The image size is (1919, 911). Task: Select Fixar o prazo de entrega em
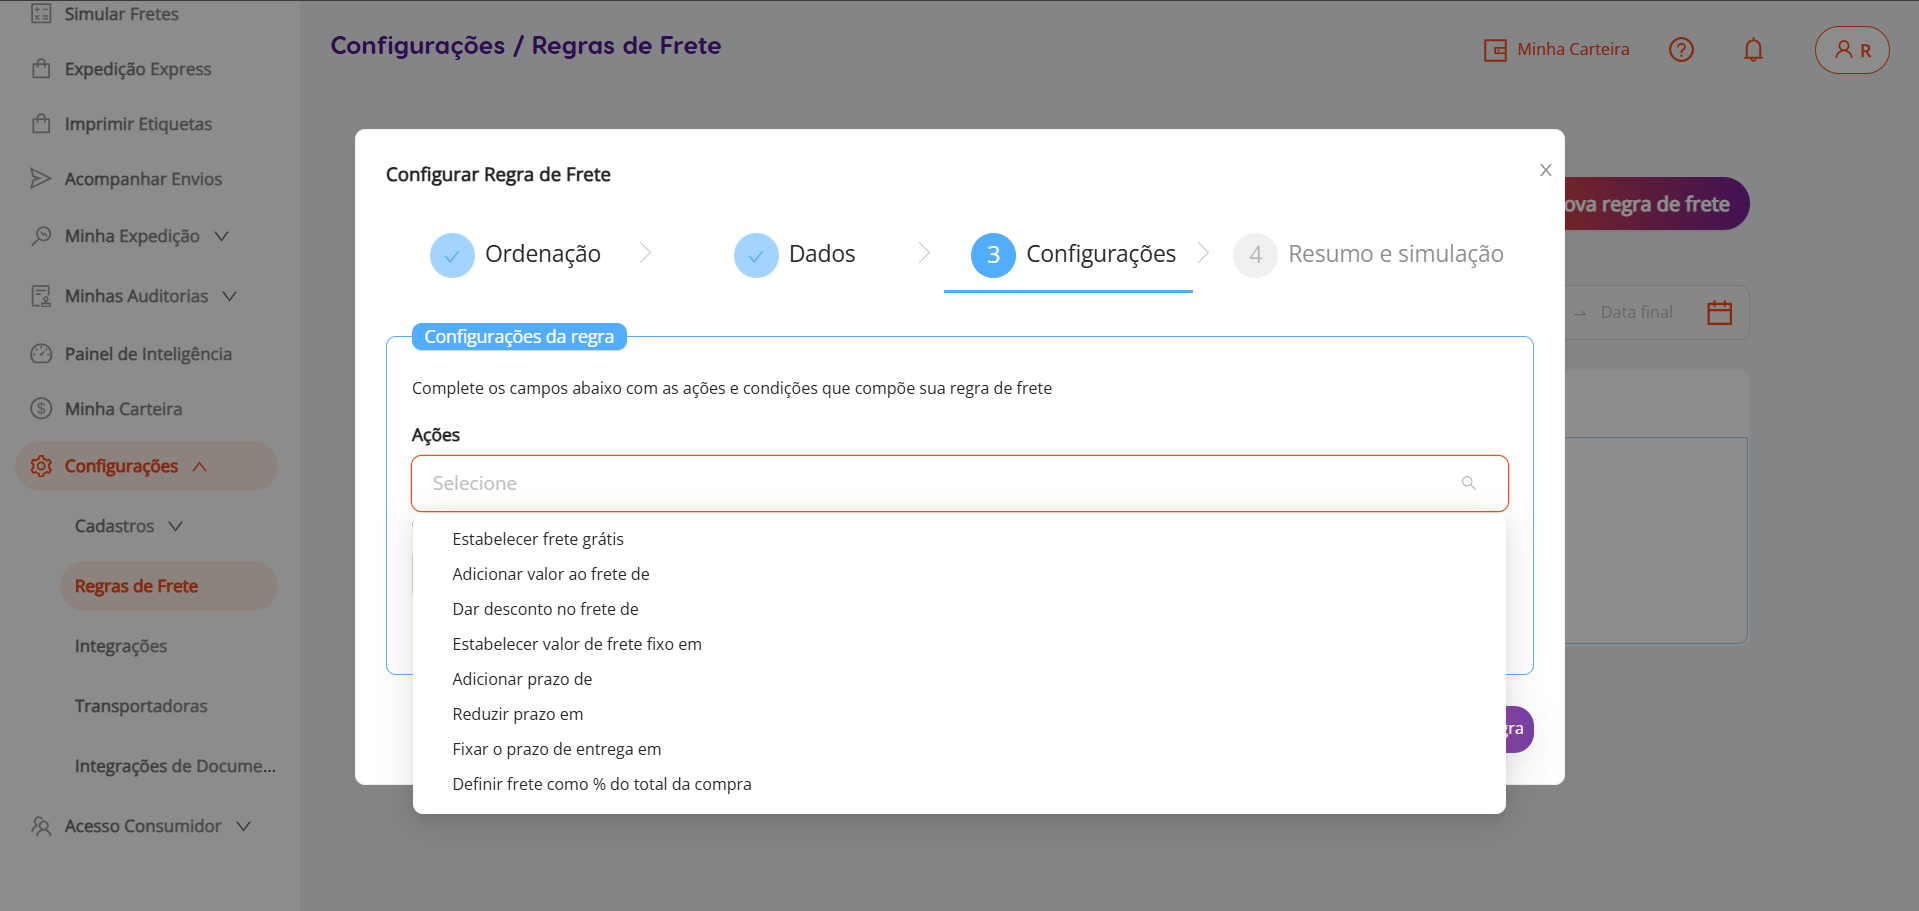tap(556, 749)
